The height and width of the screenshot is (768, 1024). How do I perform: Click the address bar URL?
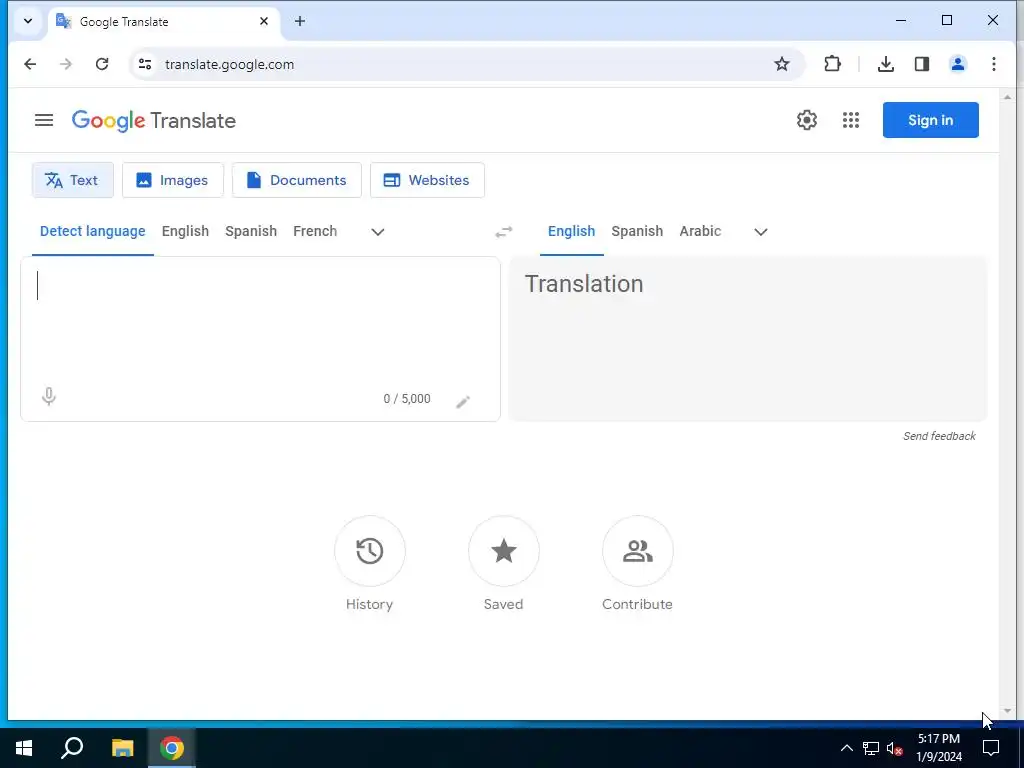point(229,64)
